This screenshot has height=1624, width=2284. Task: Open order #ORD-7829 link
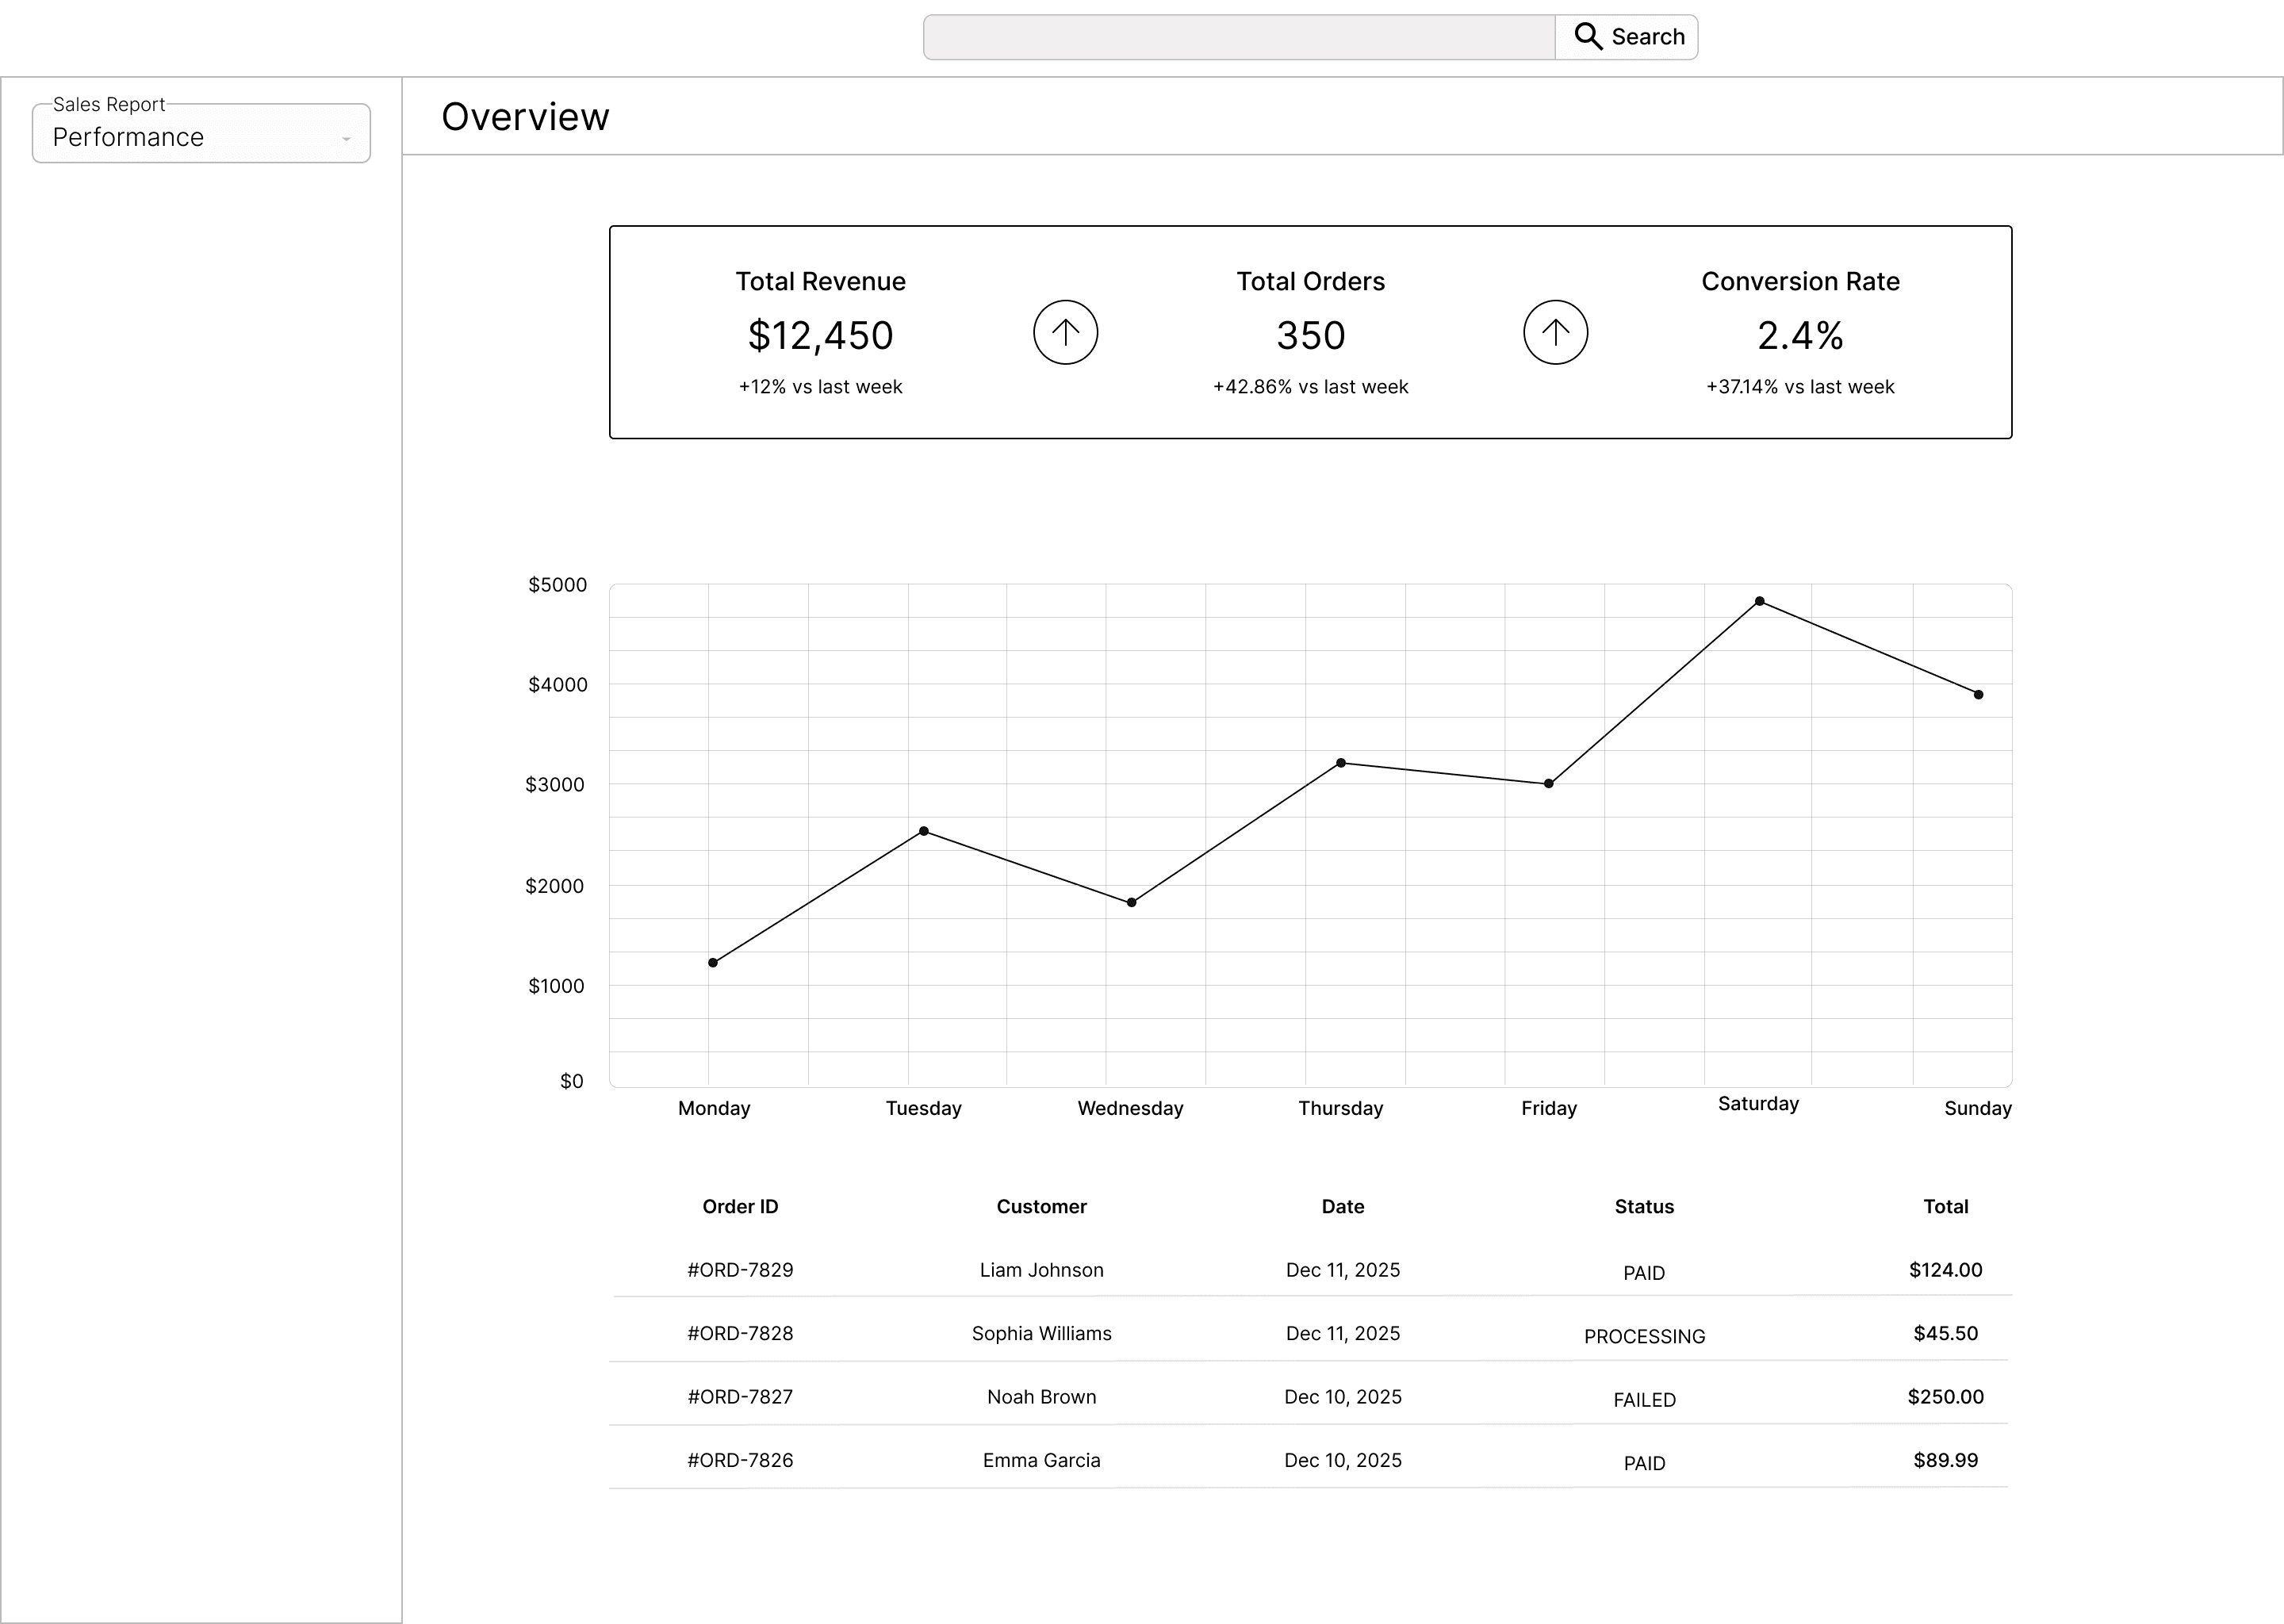click(740, 1269)
